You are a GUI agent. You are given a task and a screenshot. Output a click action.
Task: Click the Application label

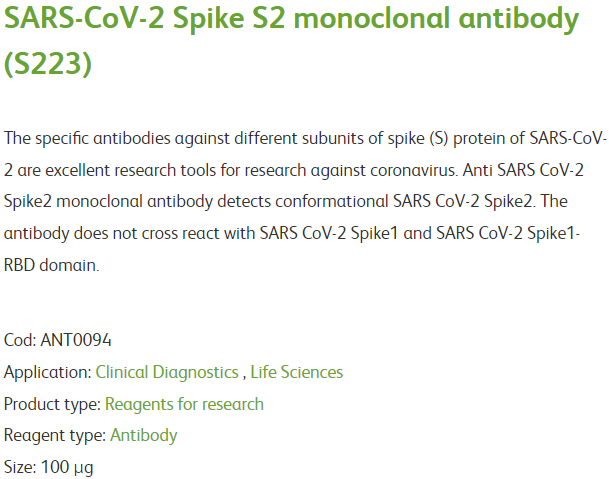[48, 372]
